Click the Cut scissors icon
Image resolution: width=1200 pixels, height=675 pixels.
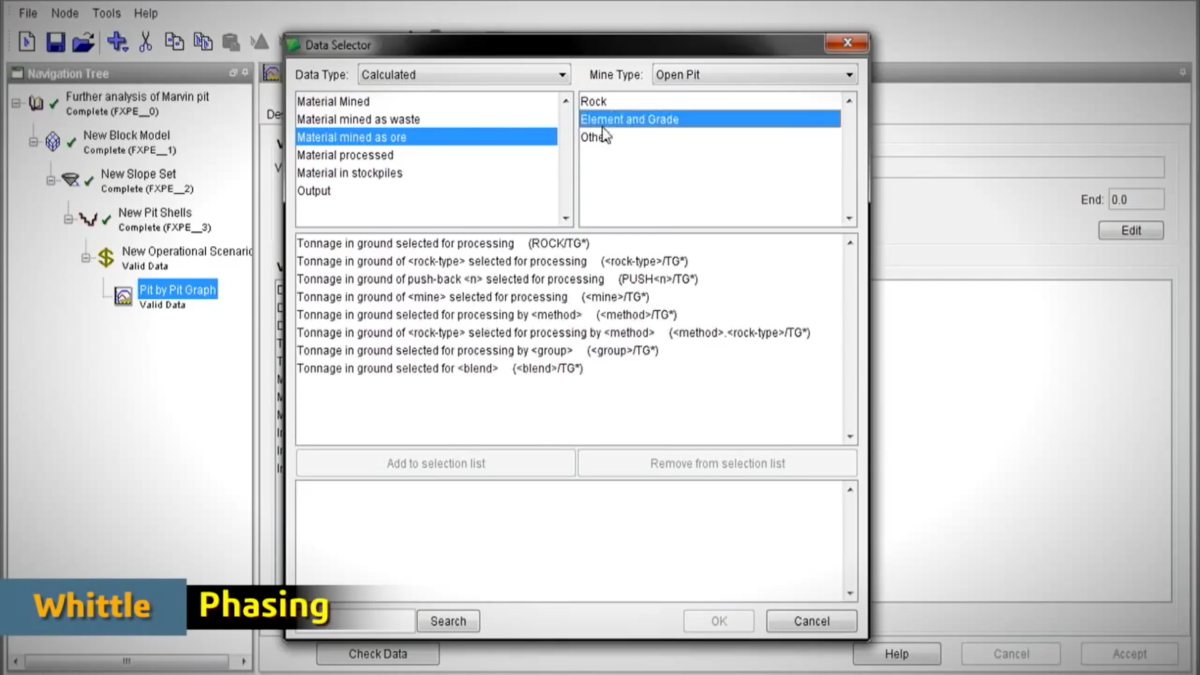(146, 42)
